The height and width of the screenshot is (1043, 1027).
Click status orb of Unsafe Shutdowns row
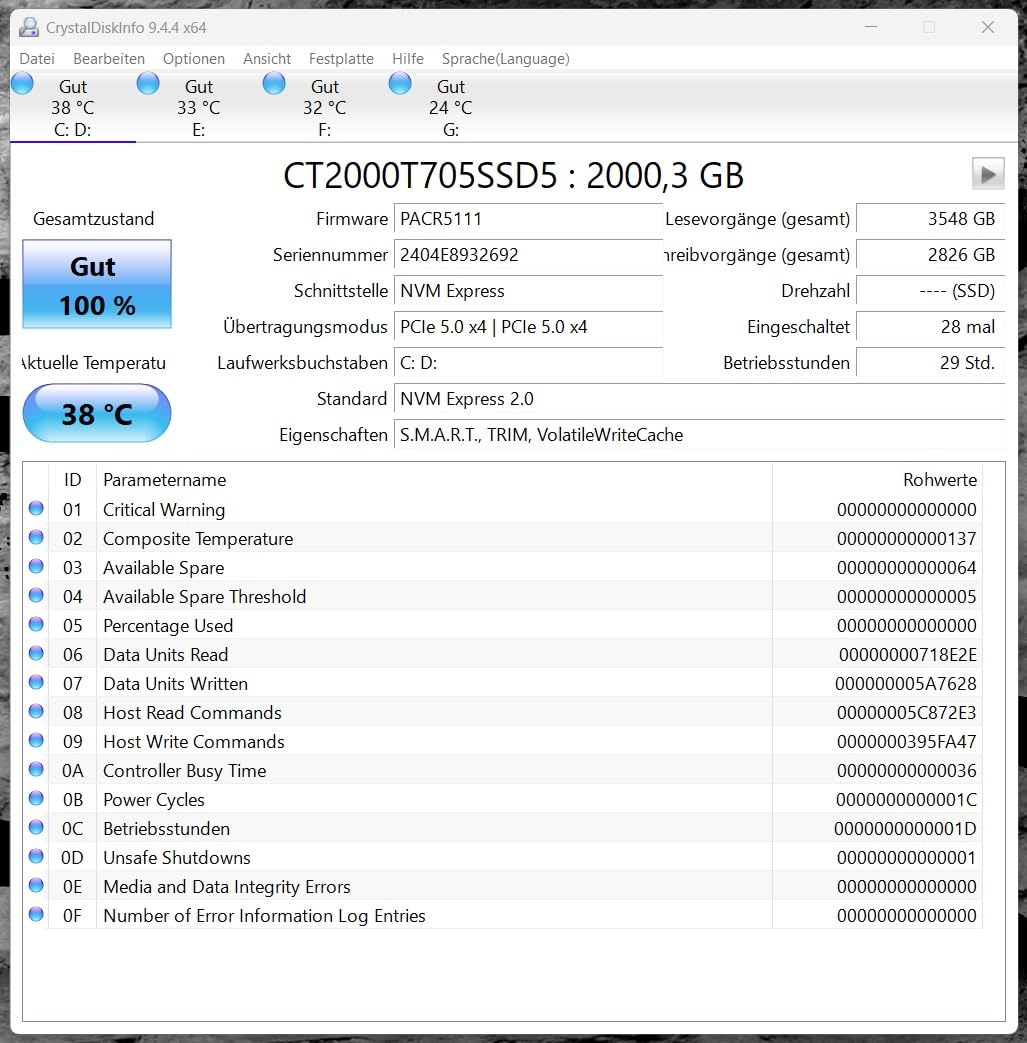(x=36, y=857)
